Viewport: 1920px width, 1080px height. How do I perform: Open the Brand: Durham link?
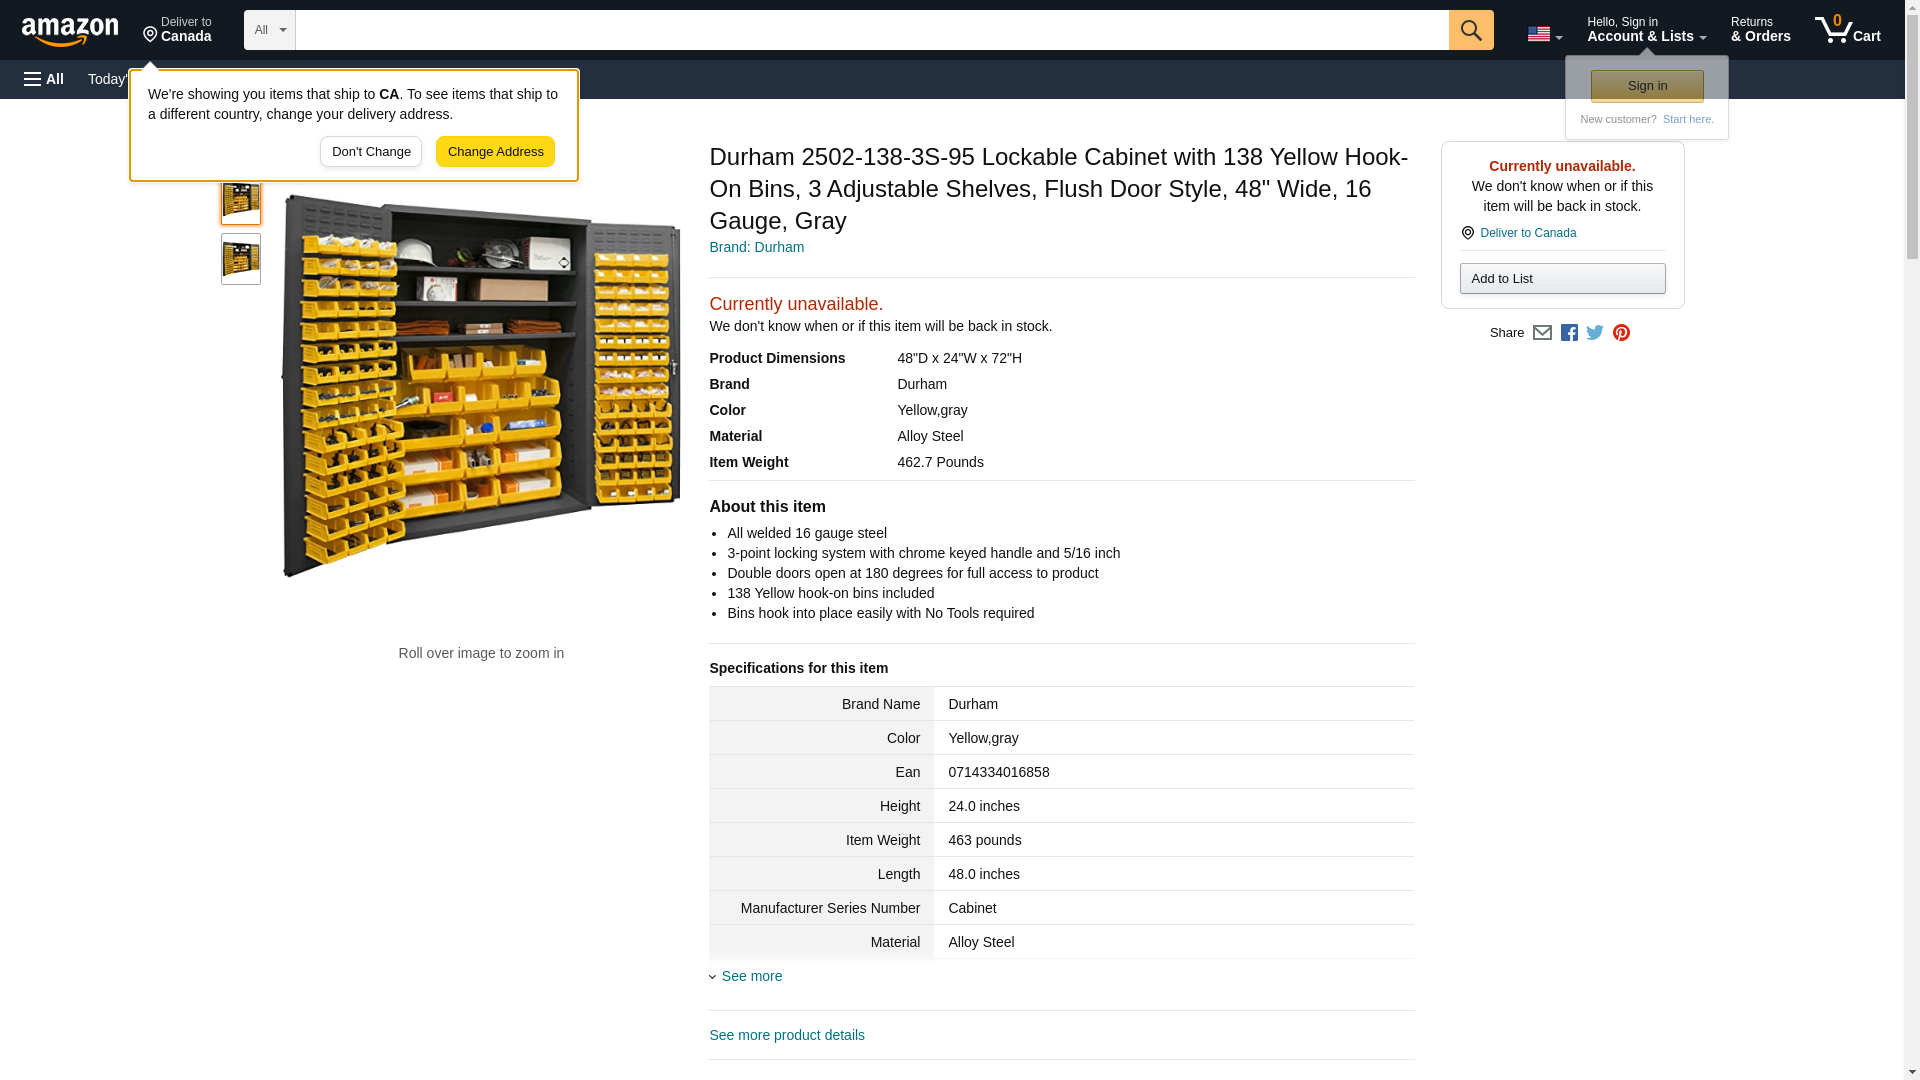pyautogui.click(x=756, y=247)
